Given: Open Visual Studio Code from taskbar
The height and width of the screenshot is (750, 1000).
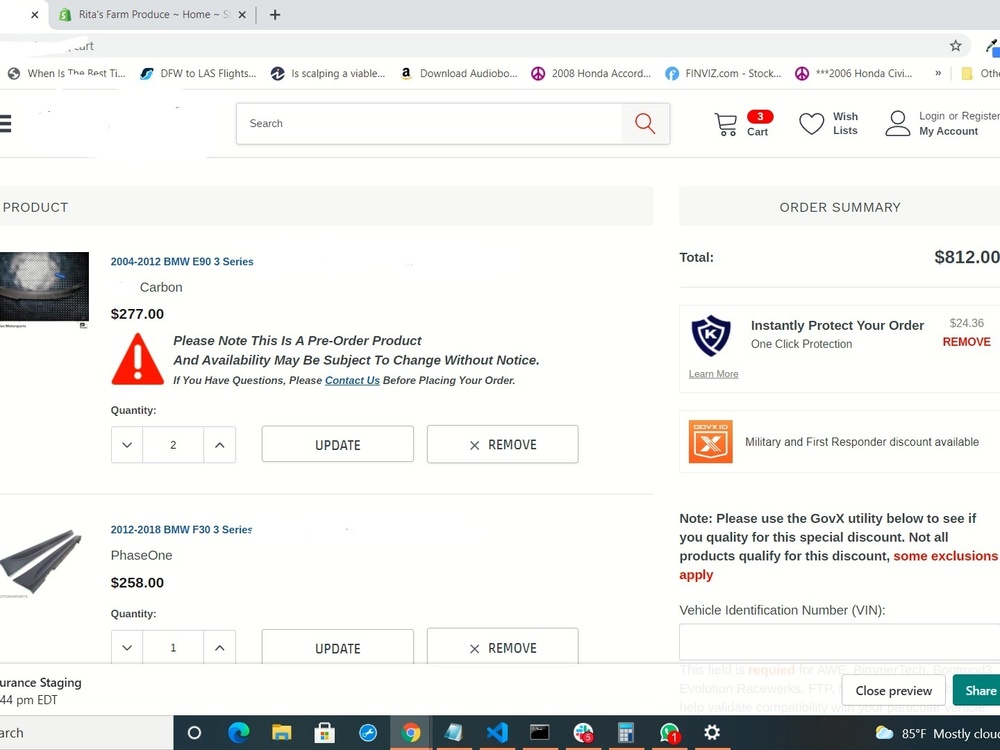Looking at the screenshot, I should point(497,733).
